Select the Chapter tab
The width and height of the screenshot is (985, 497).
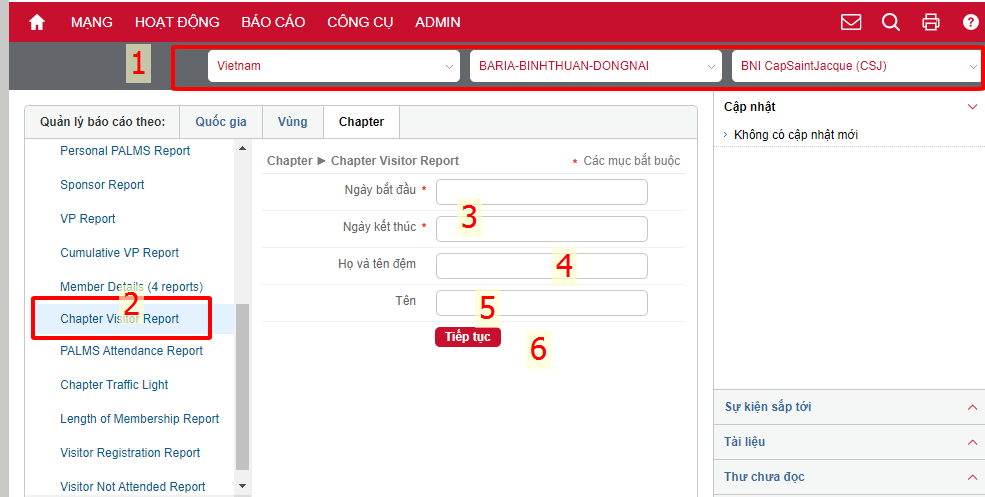coord(361,122)
